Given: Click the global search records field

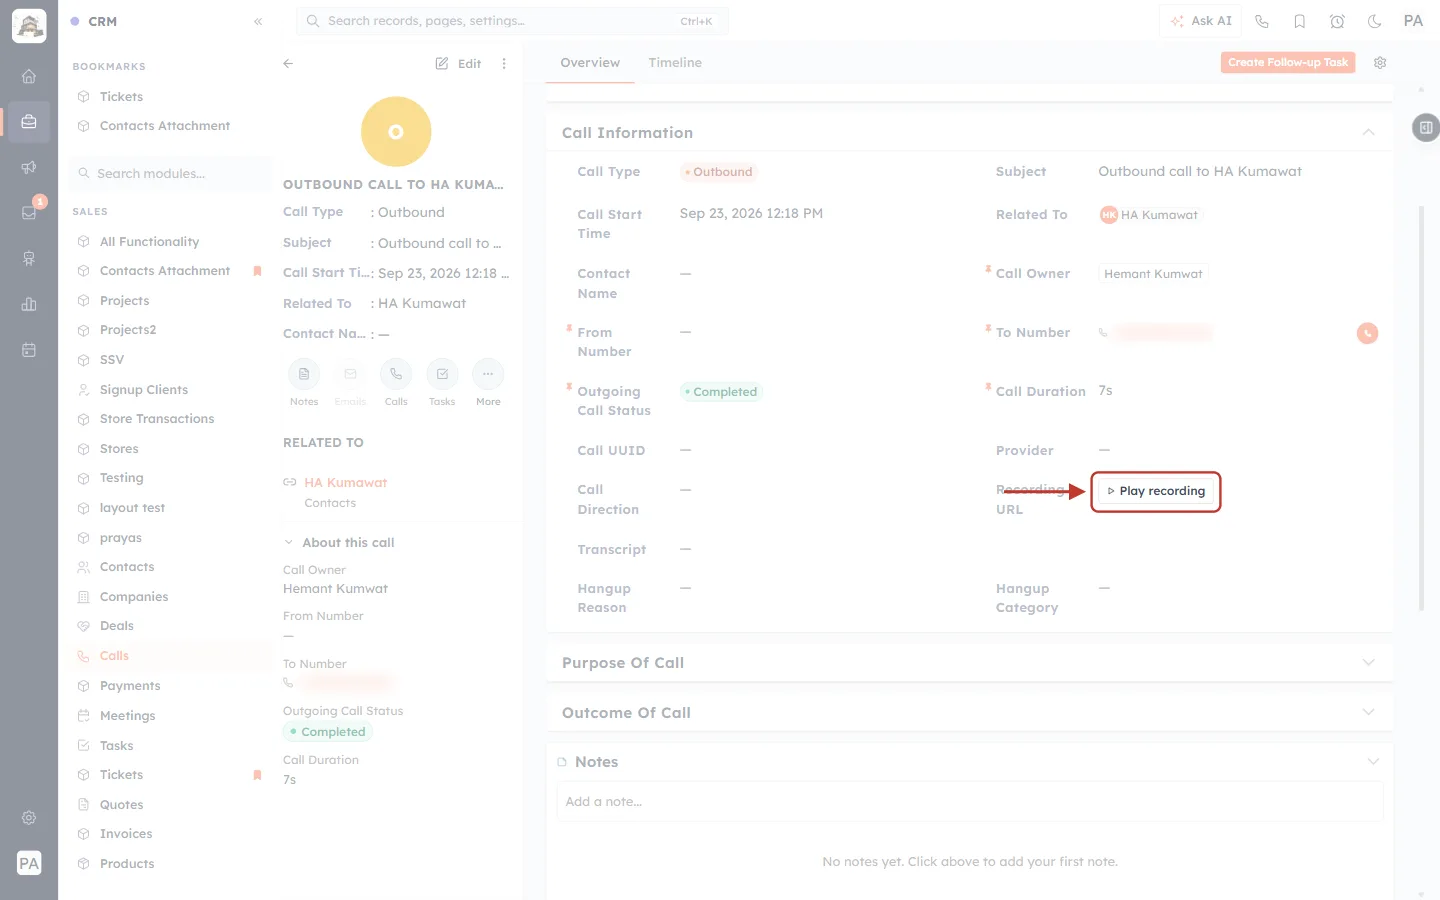Looking at the screenshot, I should (x=512, y=21).
